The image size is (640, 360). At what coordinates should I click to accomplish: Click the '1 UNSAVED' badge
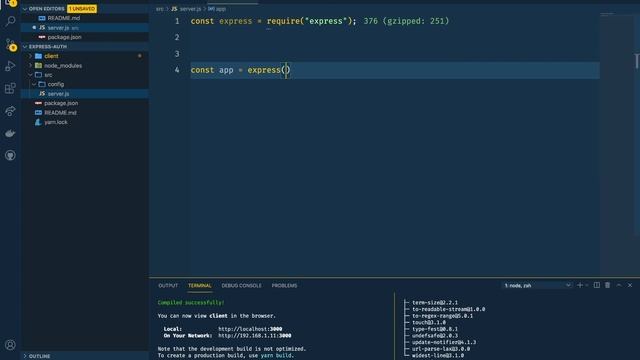click(82, 9)
